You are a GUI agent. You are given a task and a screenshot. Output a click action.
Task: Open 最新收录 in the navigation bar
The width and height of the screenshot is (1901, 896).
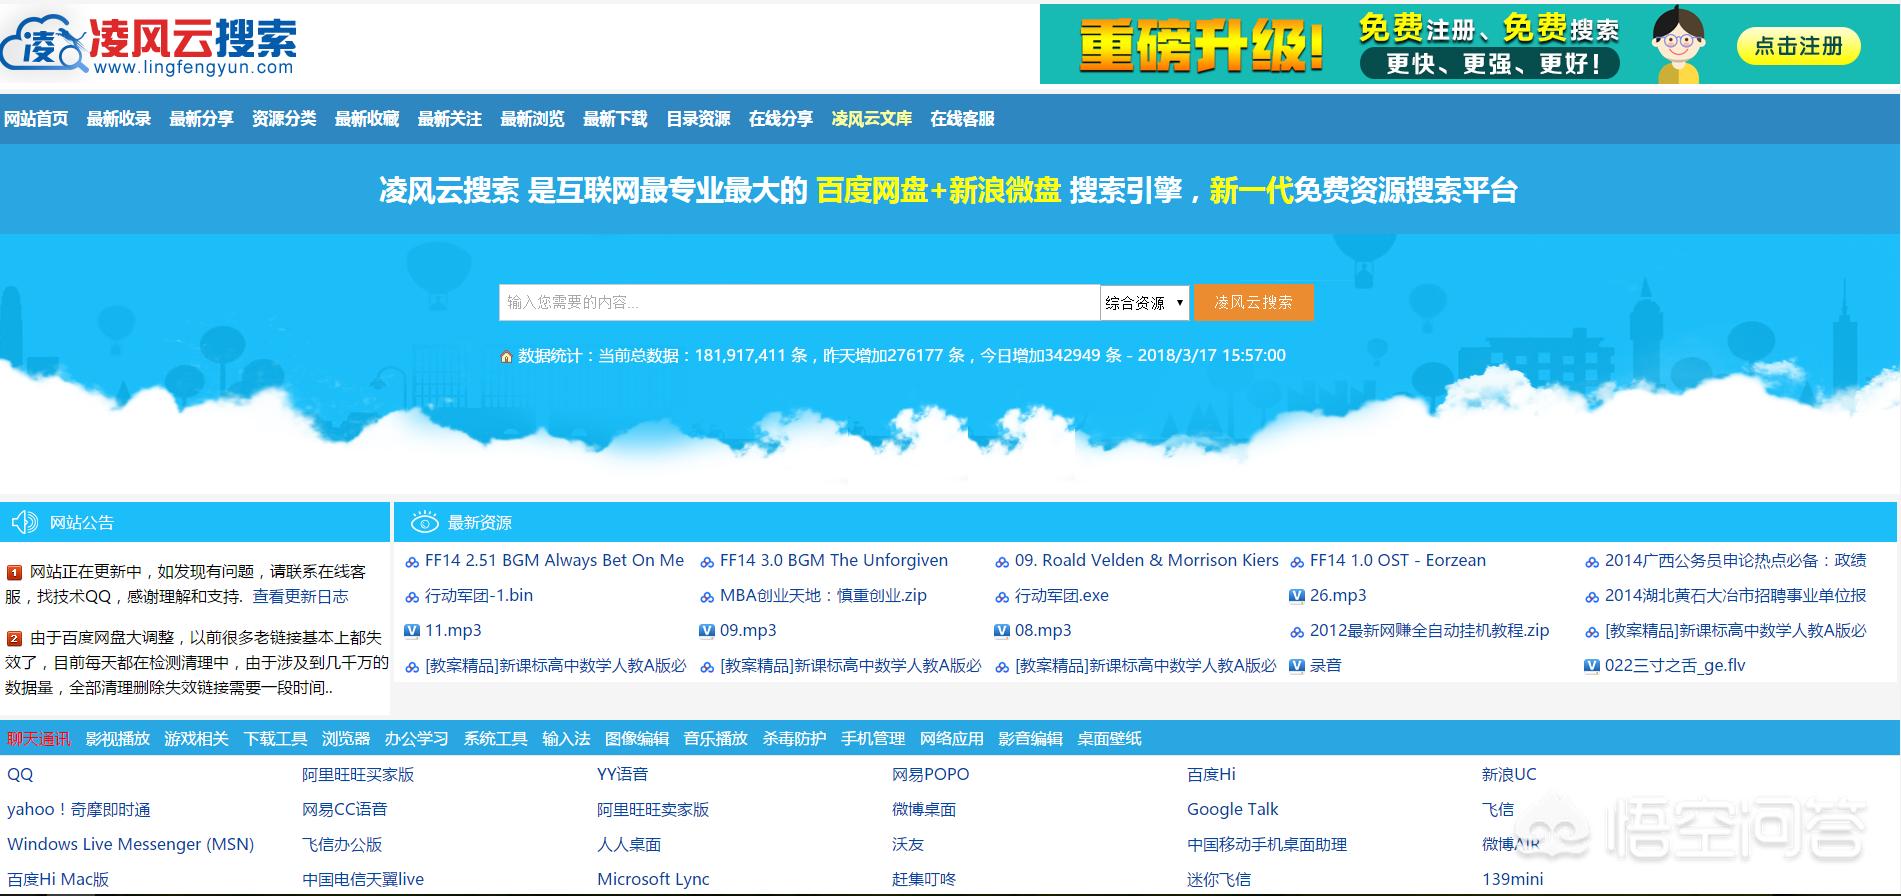118,119
